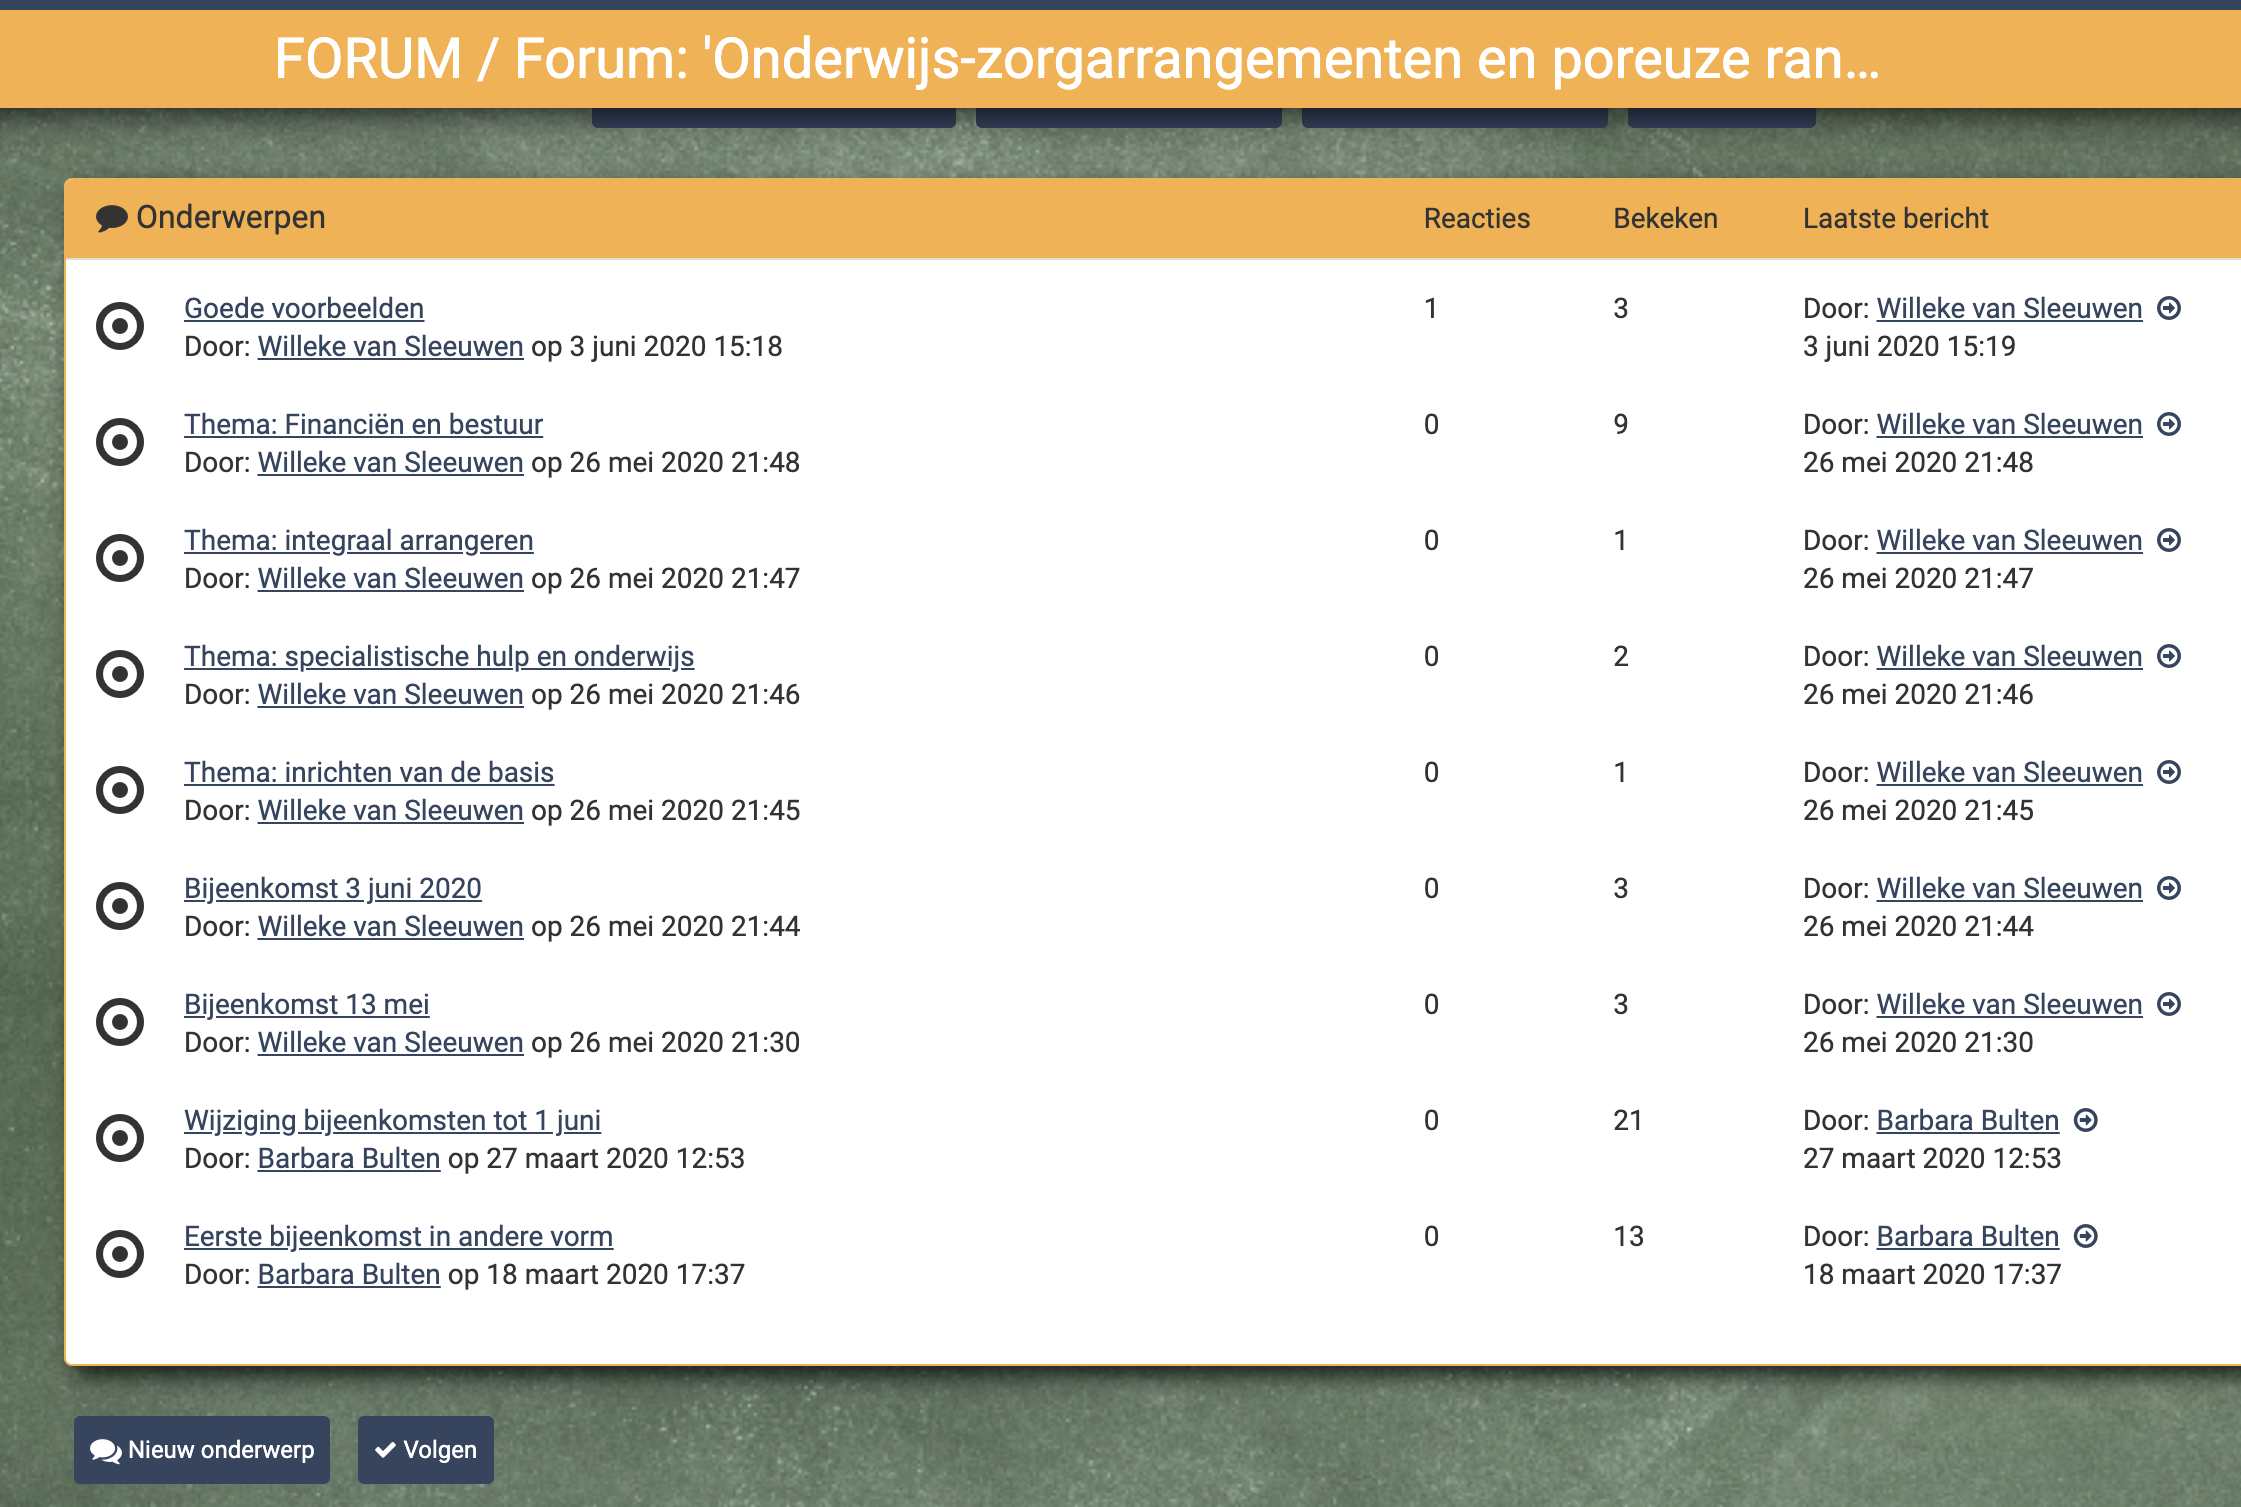Click arrow icon in Bijeenkomst 3 juni 2020 row
2241x1507 pixels.
coord(2169,888)
